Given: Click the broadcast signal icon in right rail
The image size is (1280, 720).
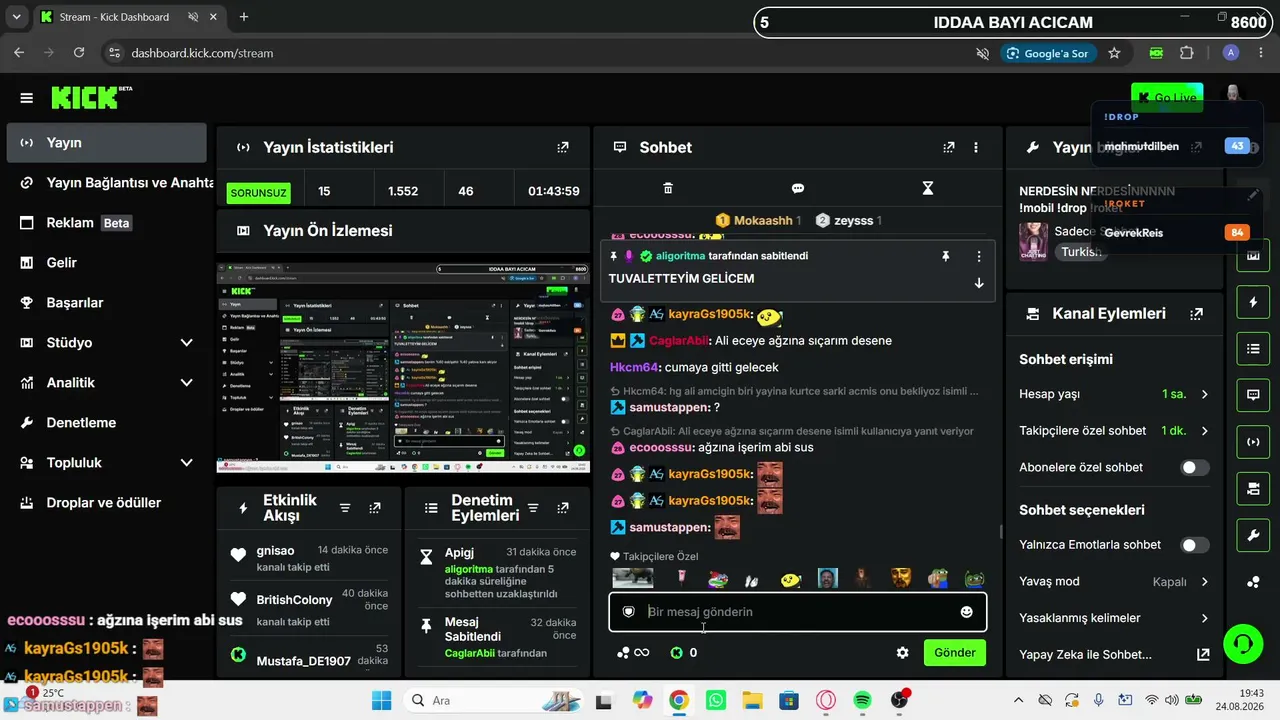Looking at the screenshot, I should point(1253,442).
